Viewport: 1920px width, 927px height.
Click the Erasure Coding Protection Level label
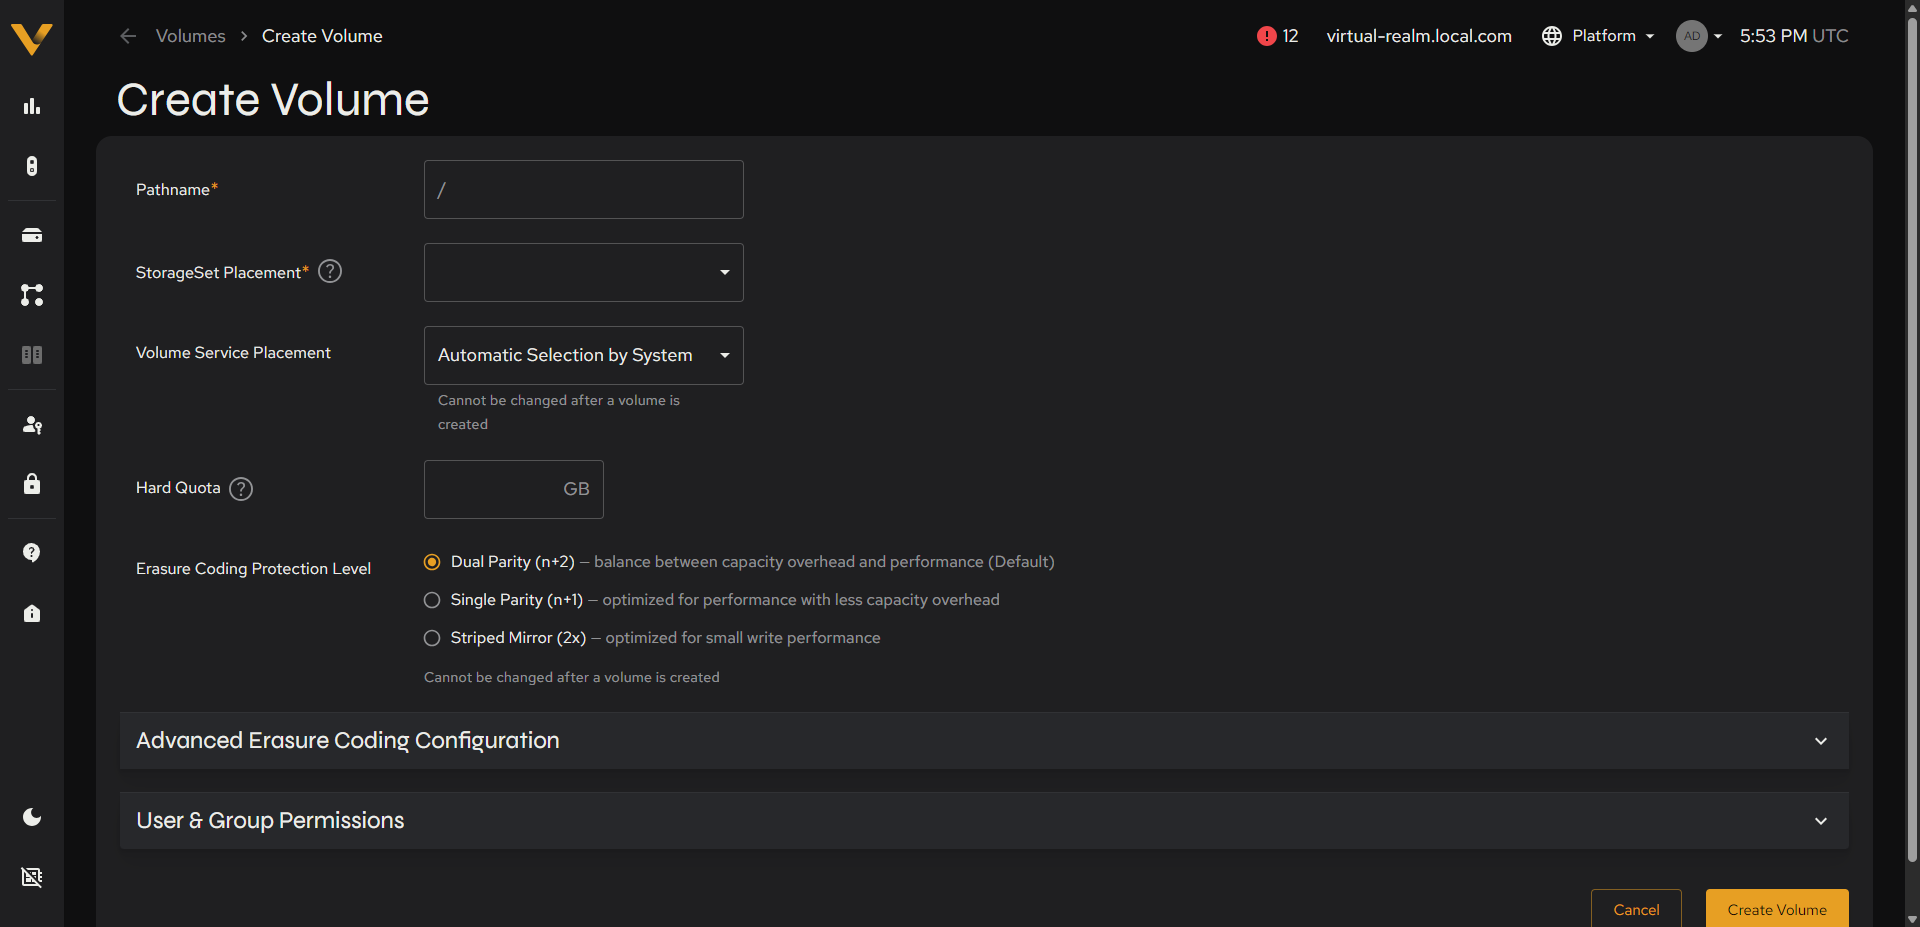(253, 568)
